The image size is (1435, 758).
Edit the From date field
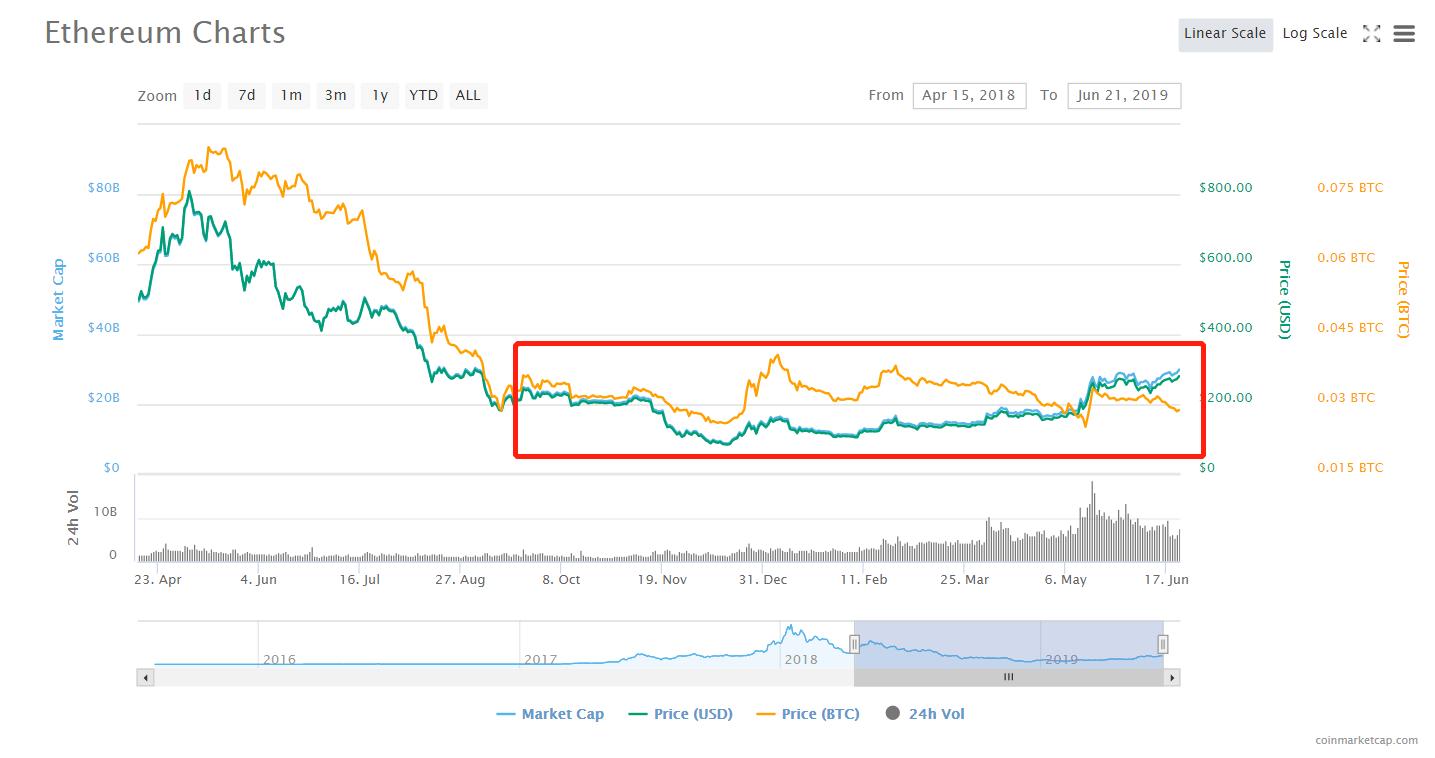click(969, 95)
